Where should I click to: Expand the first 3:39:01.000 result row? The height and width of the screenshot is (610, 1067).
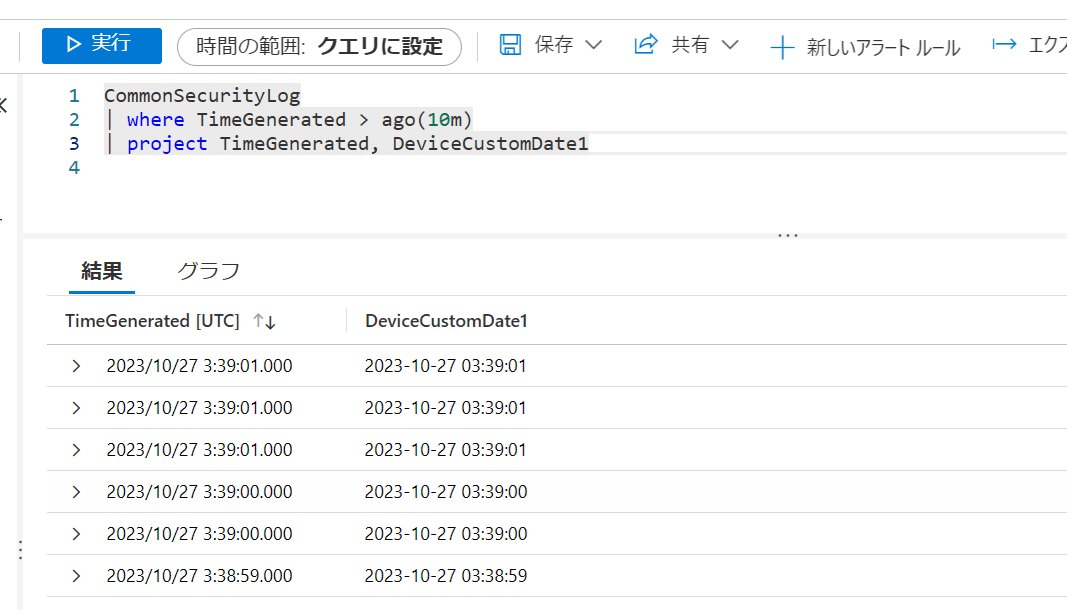(76, 366)
